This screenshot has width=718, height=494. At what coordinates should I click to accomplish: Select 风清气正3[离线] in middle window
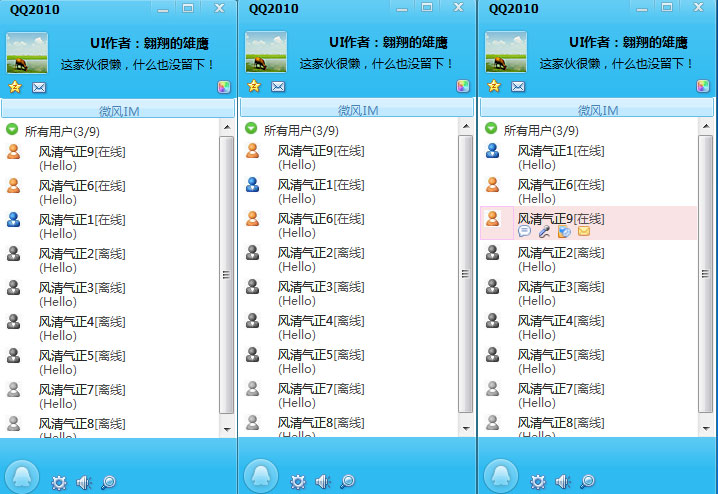(349, 293)
